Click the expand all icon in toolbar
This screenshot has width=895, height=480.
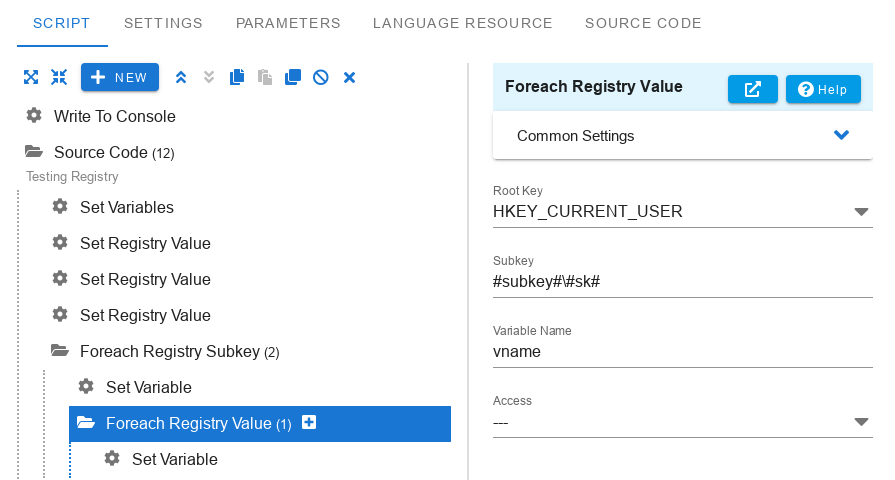pos(31,77)
